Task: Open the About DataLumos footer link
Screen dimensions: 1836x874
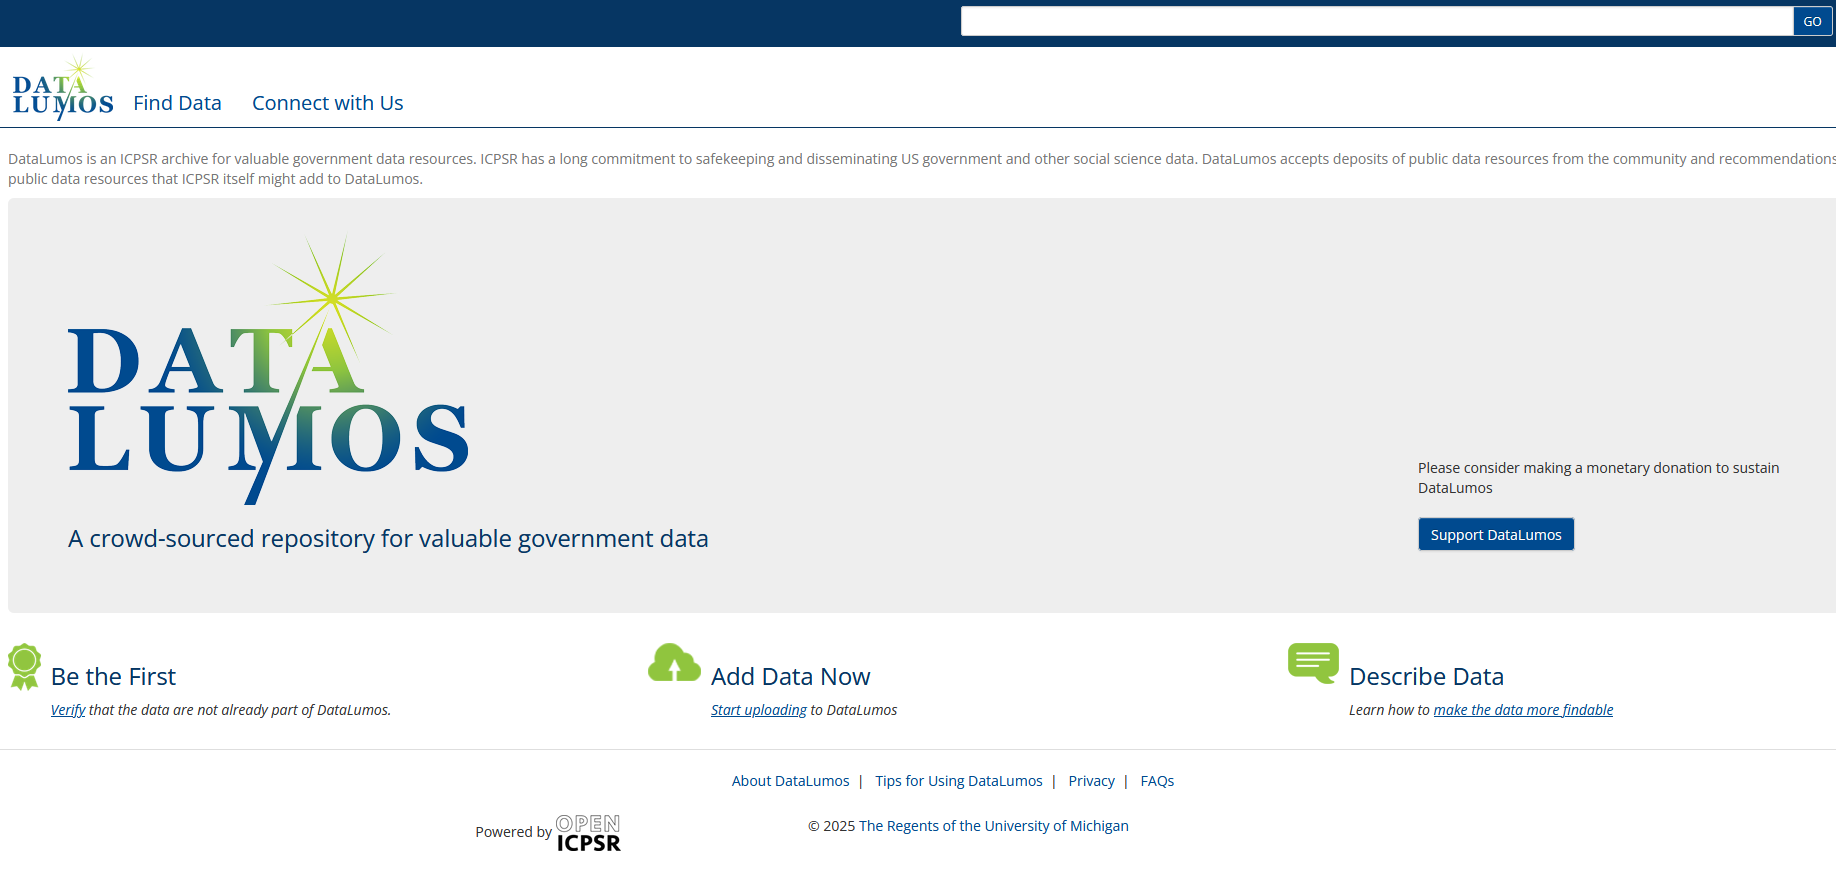Action: (790, 781)
